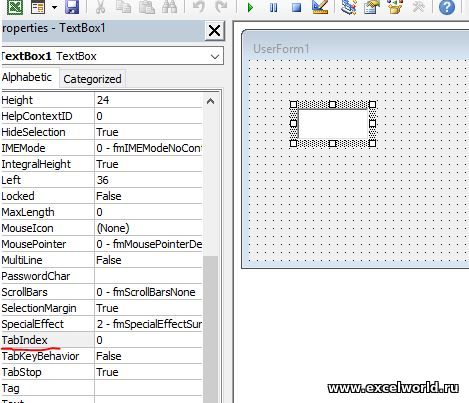Click the Break pause icon
Viewport: 469px width, 403px height.
pos(273,7)
